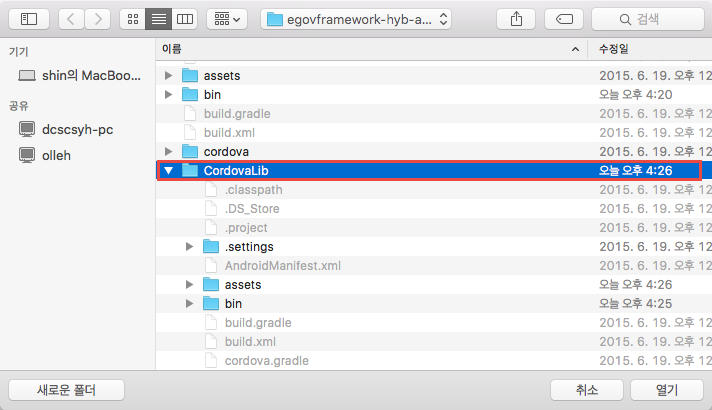Switch to column view mode

point(185,19)
